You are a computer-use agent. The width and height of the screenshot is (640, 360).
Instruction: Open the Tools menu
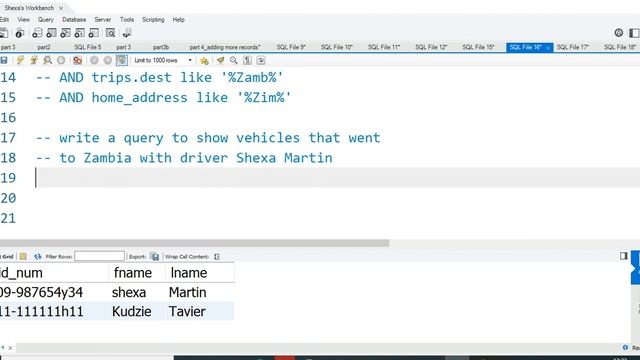(127, 20)
